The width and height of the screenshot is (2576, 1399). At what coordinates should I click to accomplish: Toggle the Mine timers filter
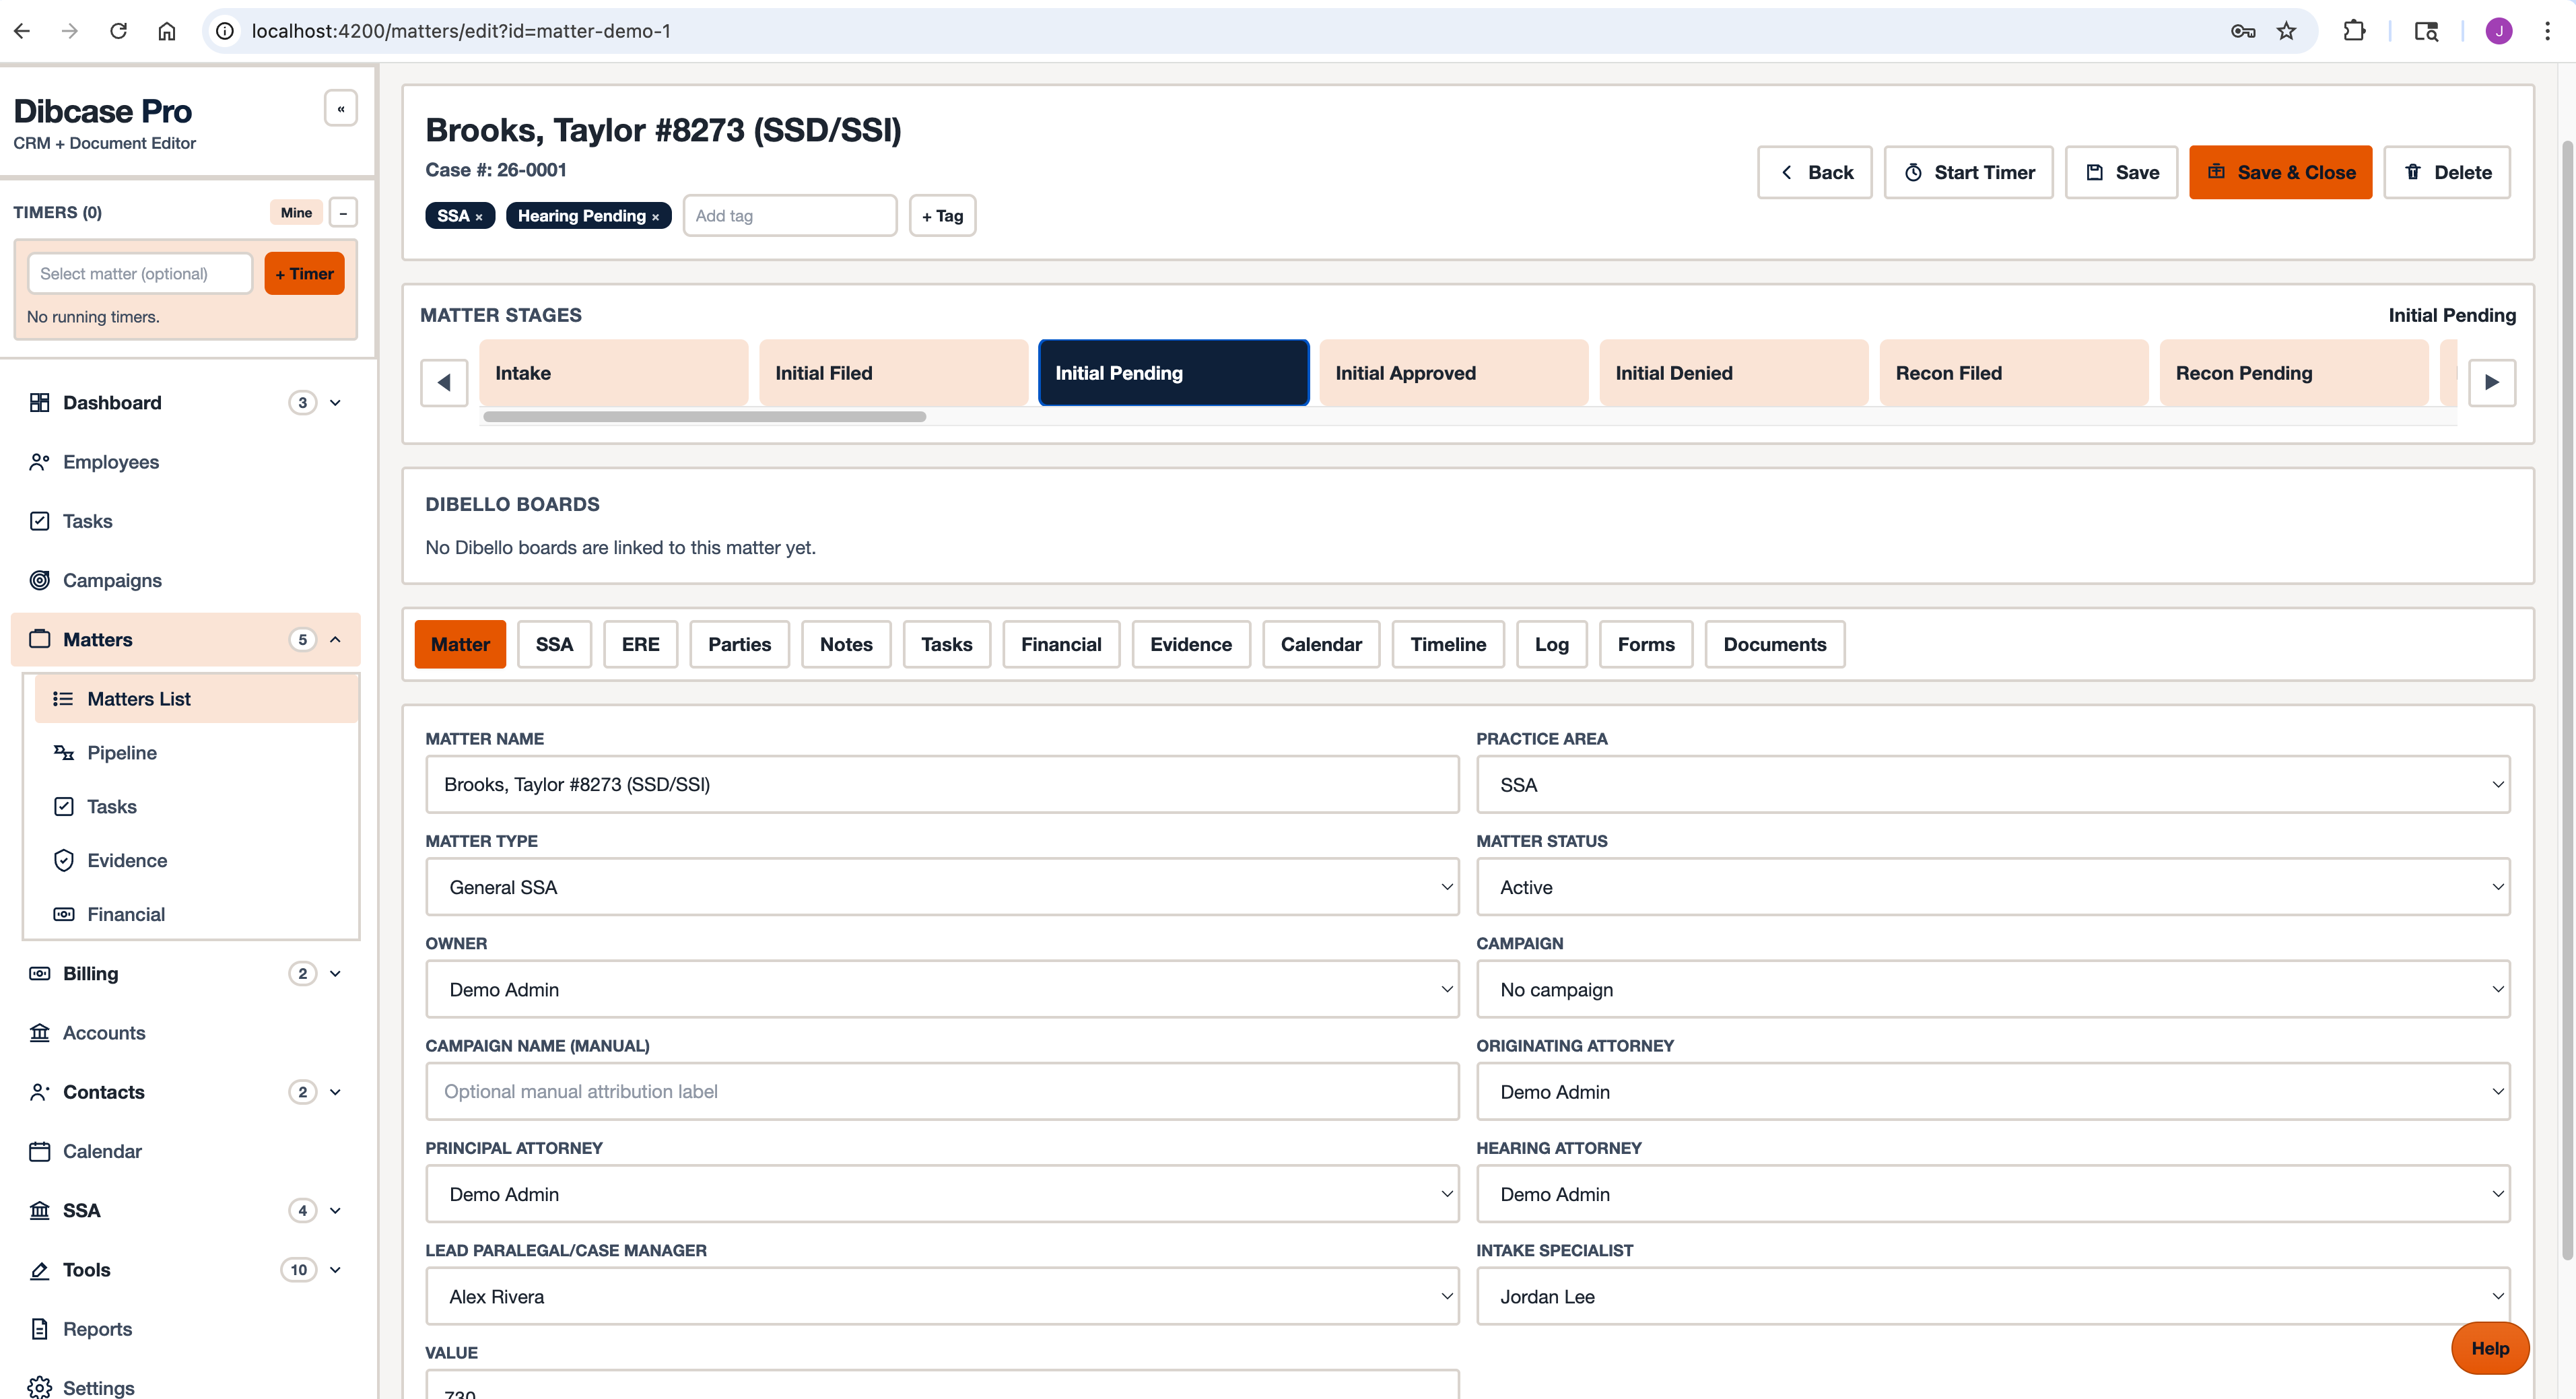pyautogui.click(x=296, y=212)
